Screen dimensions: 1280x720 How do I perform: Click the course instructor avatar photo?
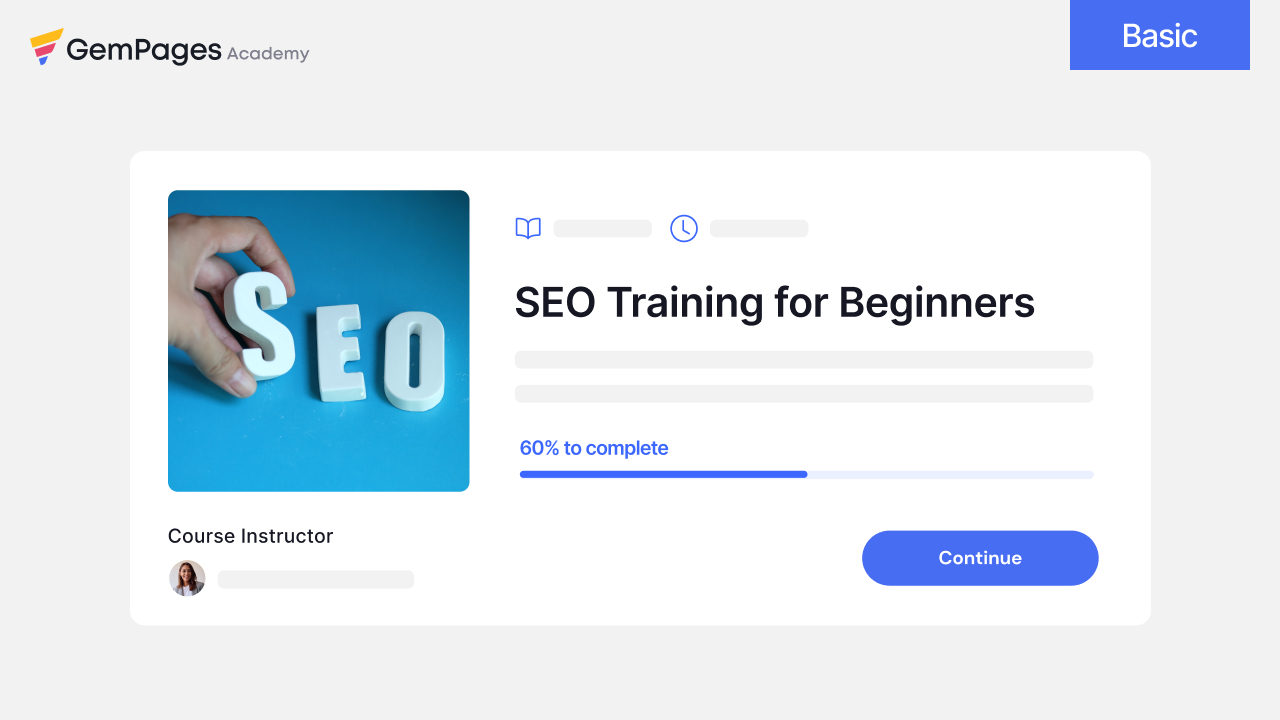click(x=187, y=579)
